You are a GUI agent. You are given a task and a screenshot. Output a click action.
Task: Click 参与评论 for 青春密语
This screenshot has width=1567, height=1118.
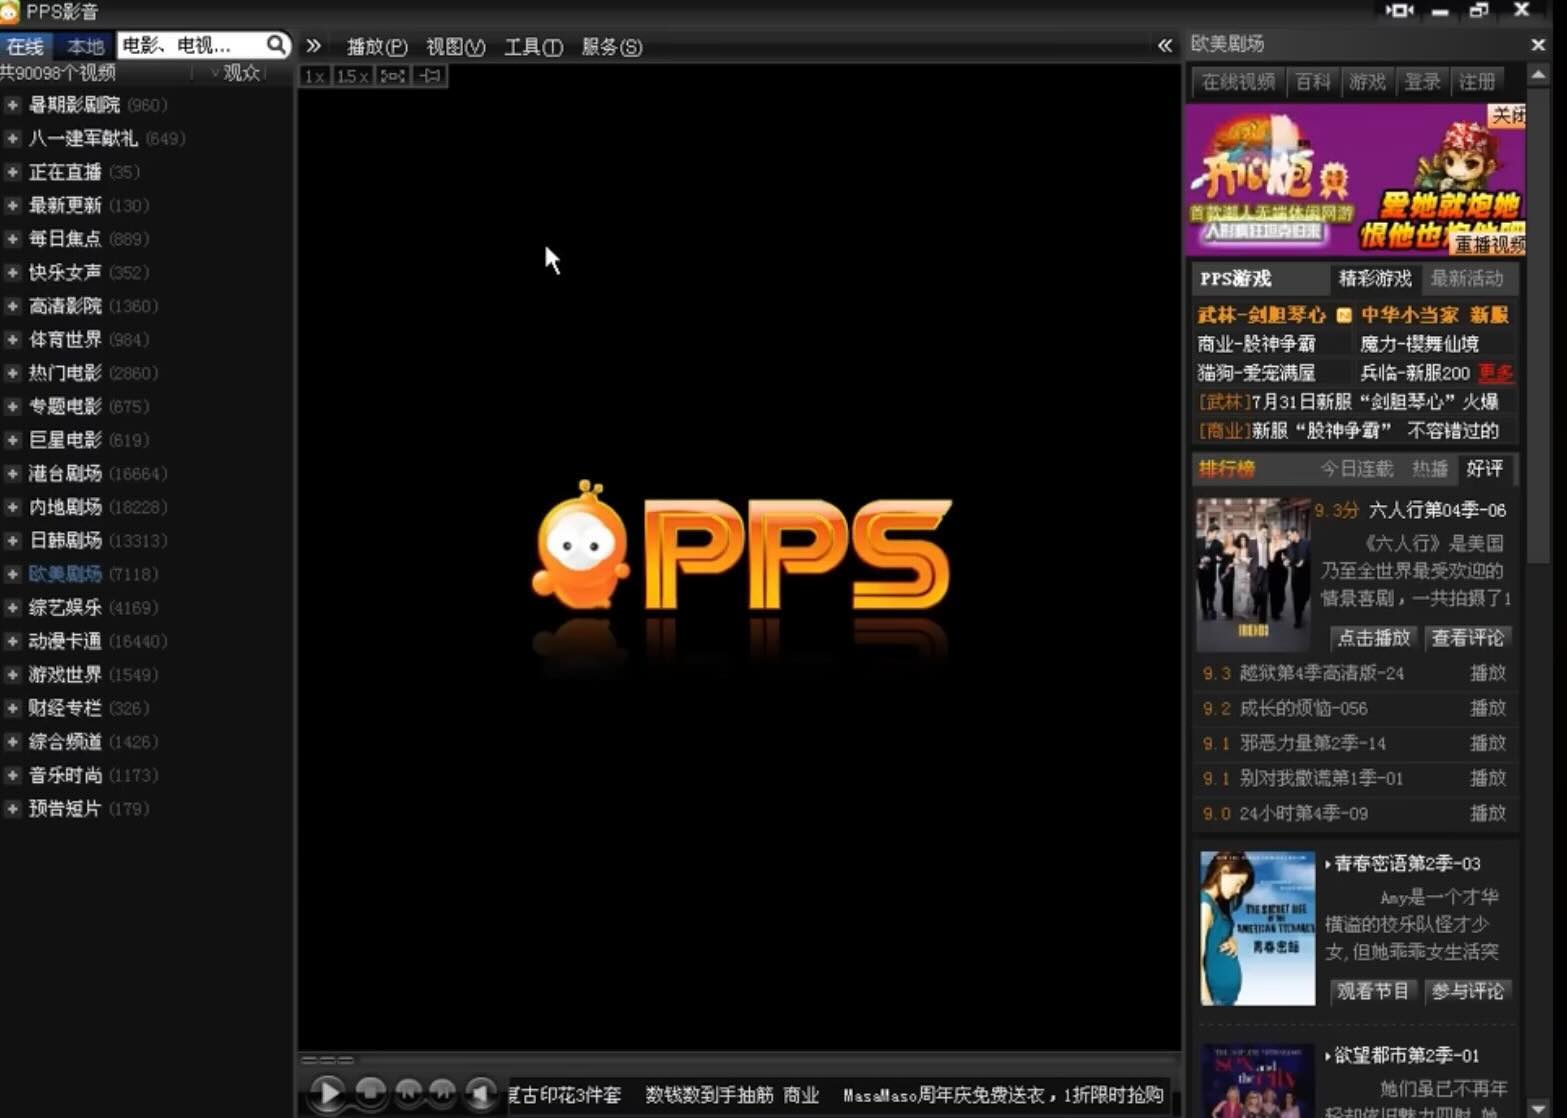coord(1467,991)
